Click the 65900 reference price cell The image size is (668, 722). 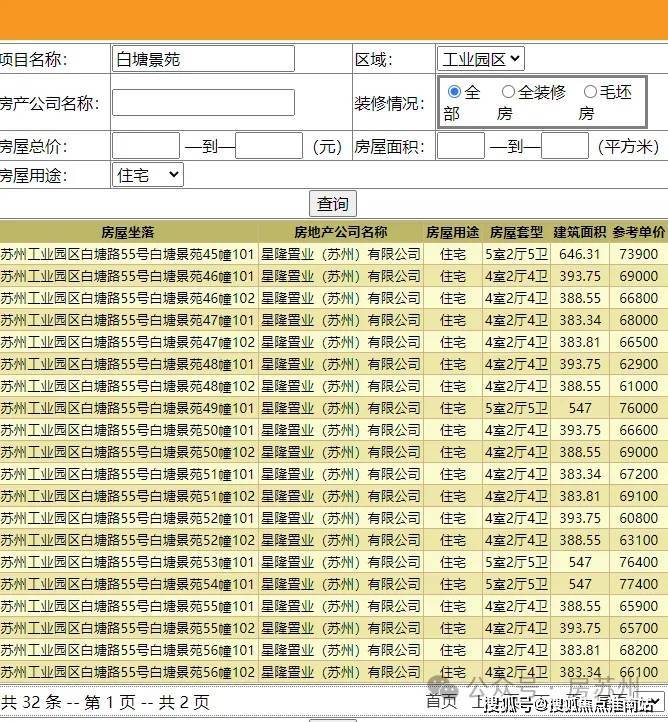639,606
